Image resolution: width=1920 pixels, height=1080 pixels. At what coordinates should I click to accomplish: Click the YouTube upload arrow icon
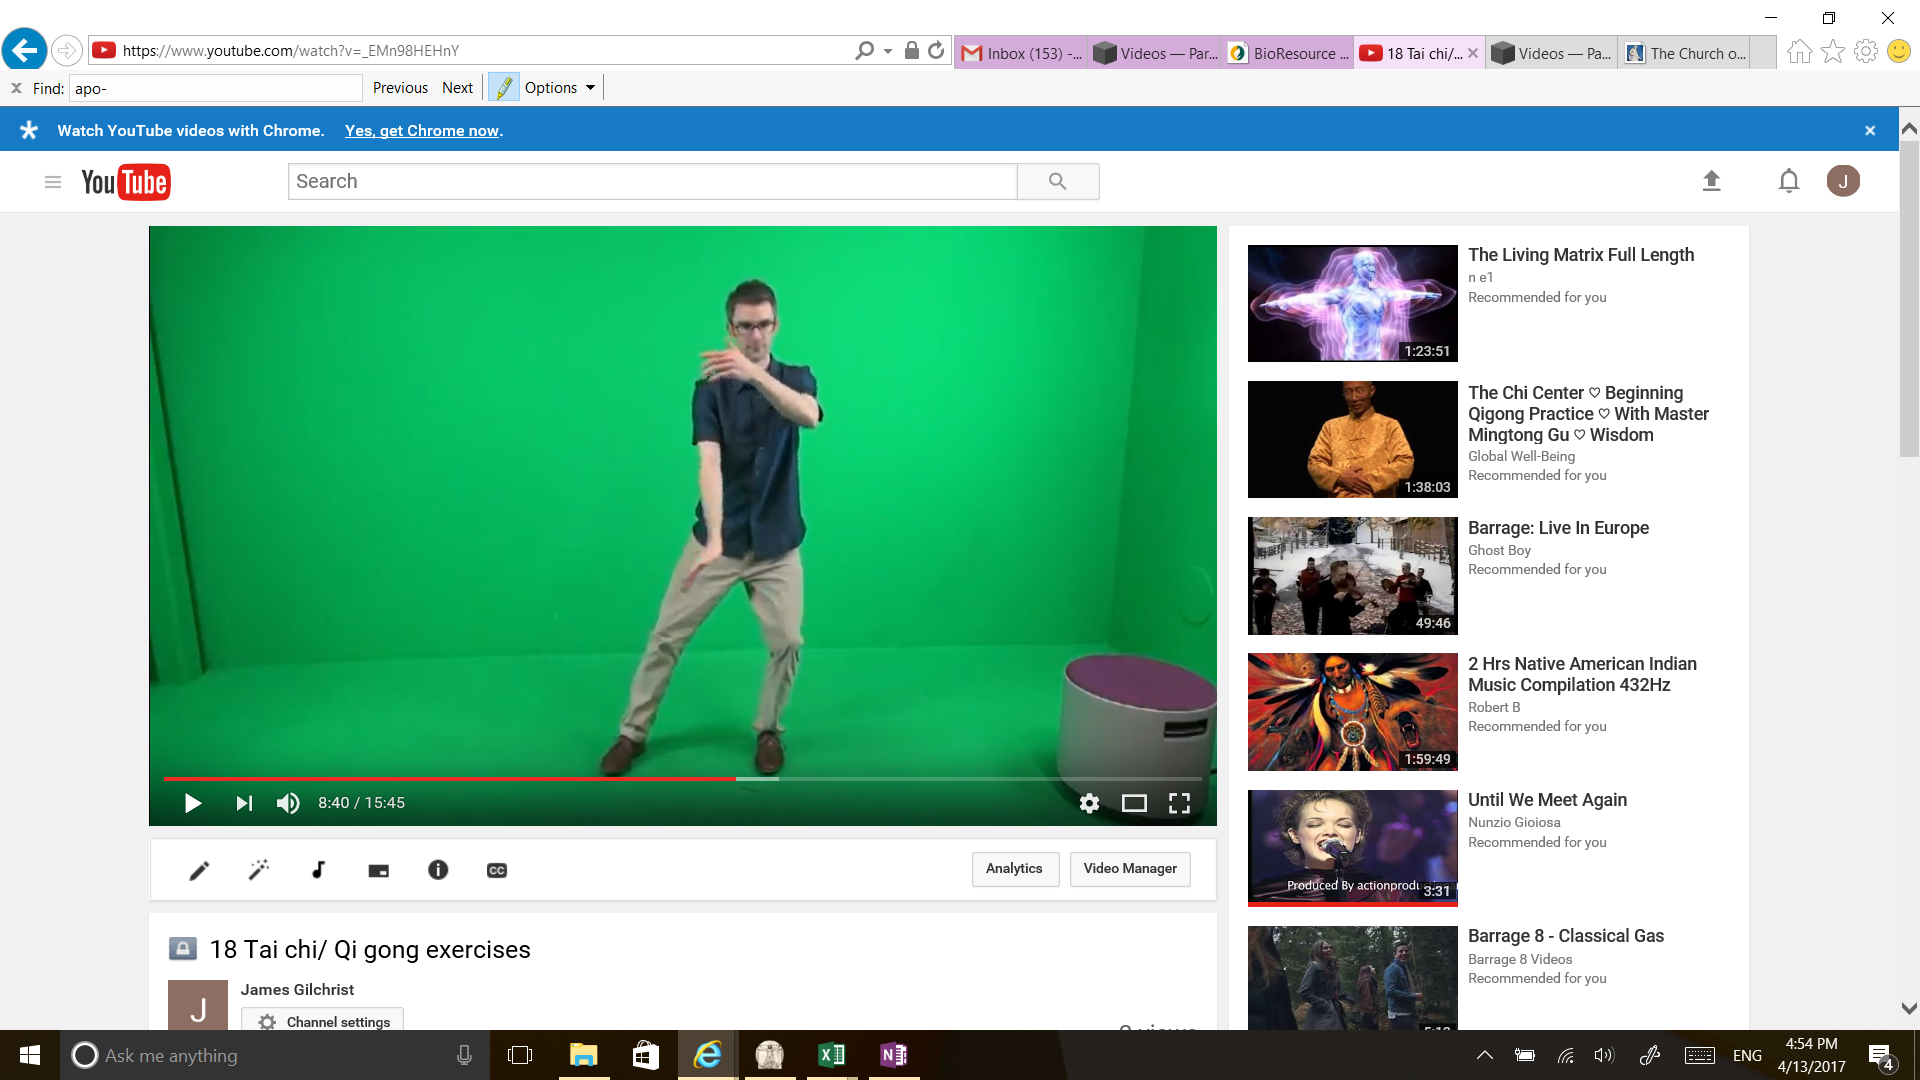[1711, 181]
